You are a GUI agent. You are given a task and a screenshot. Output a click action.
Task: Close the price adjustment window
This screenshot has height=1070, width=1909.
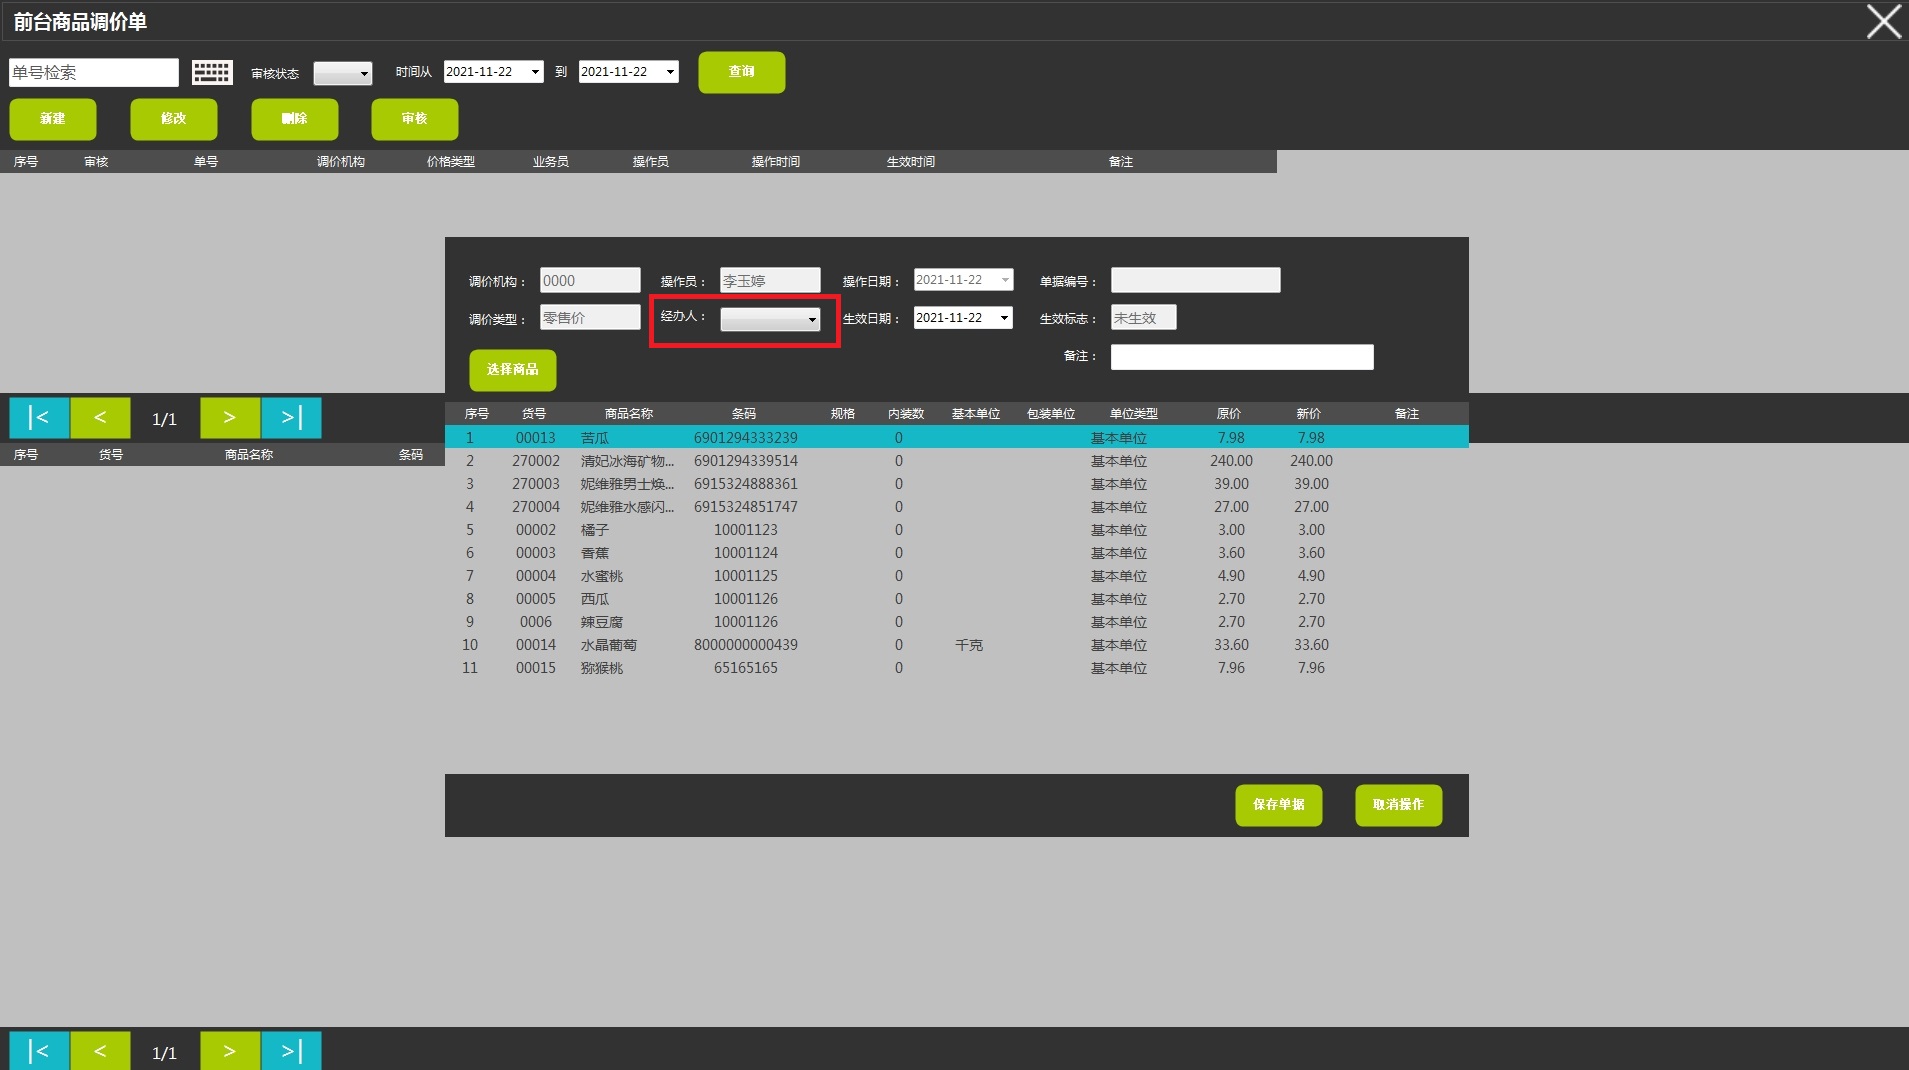tap(1883, 22)
